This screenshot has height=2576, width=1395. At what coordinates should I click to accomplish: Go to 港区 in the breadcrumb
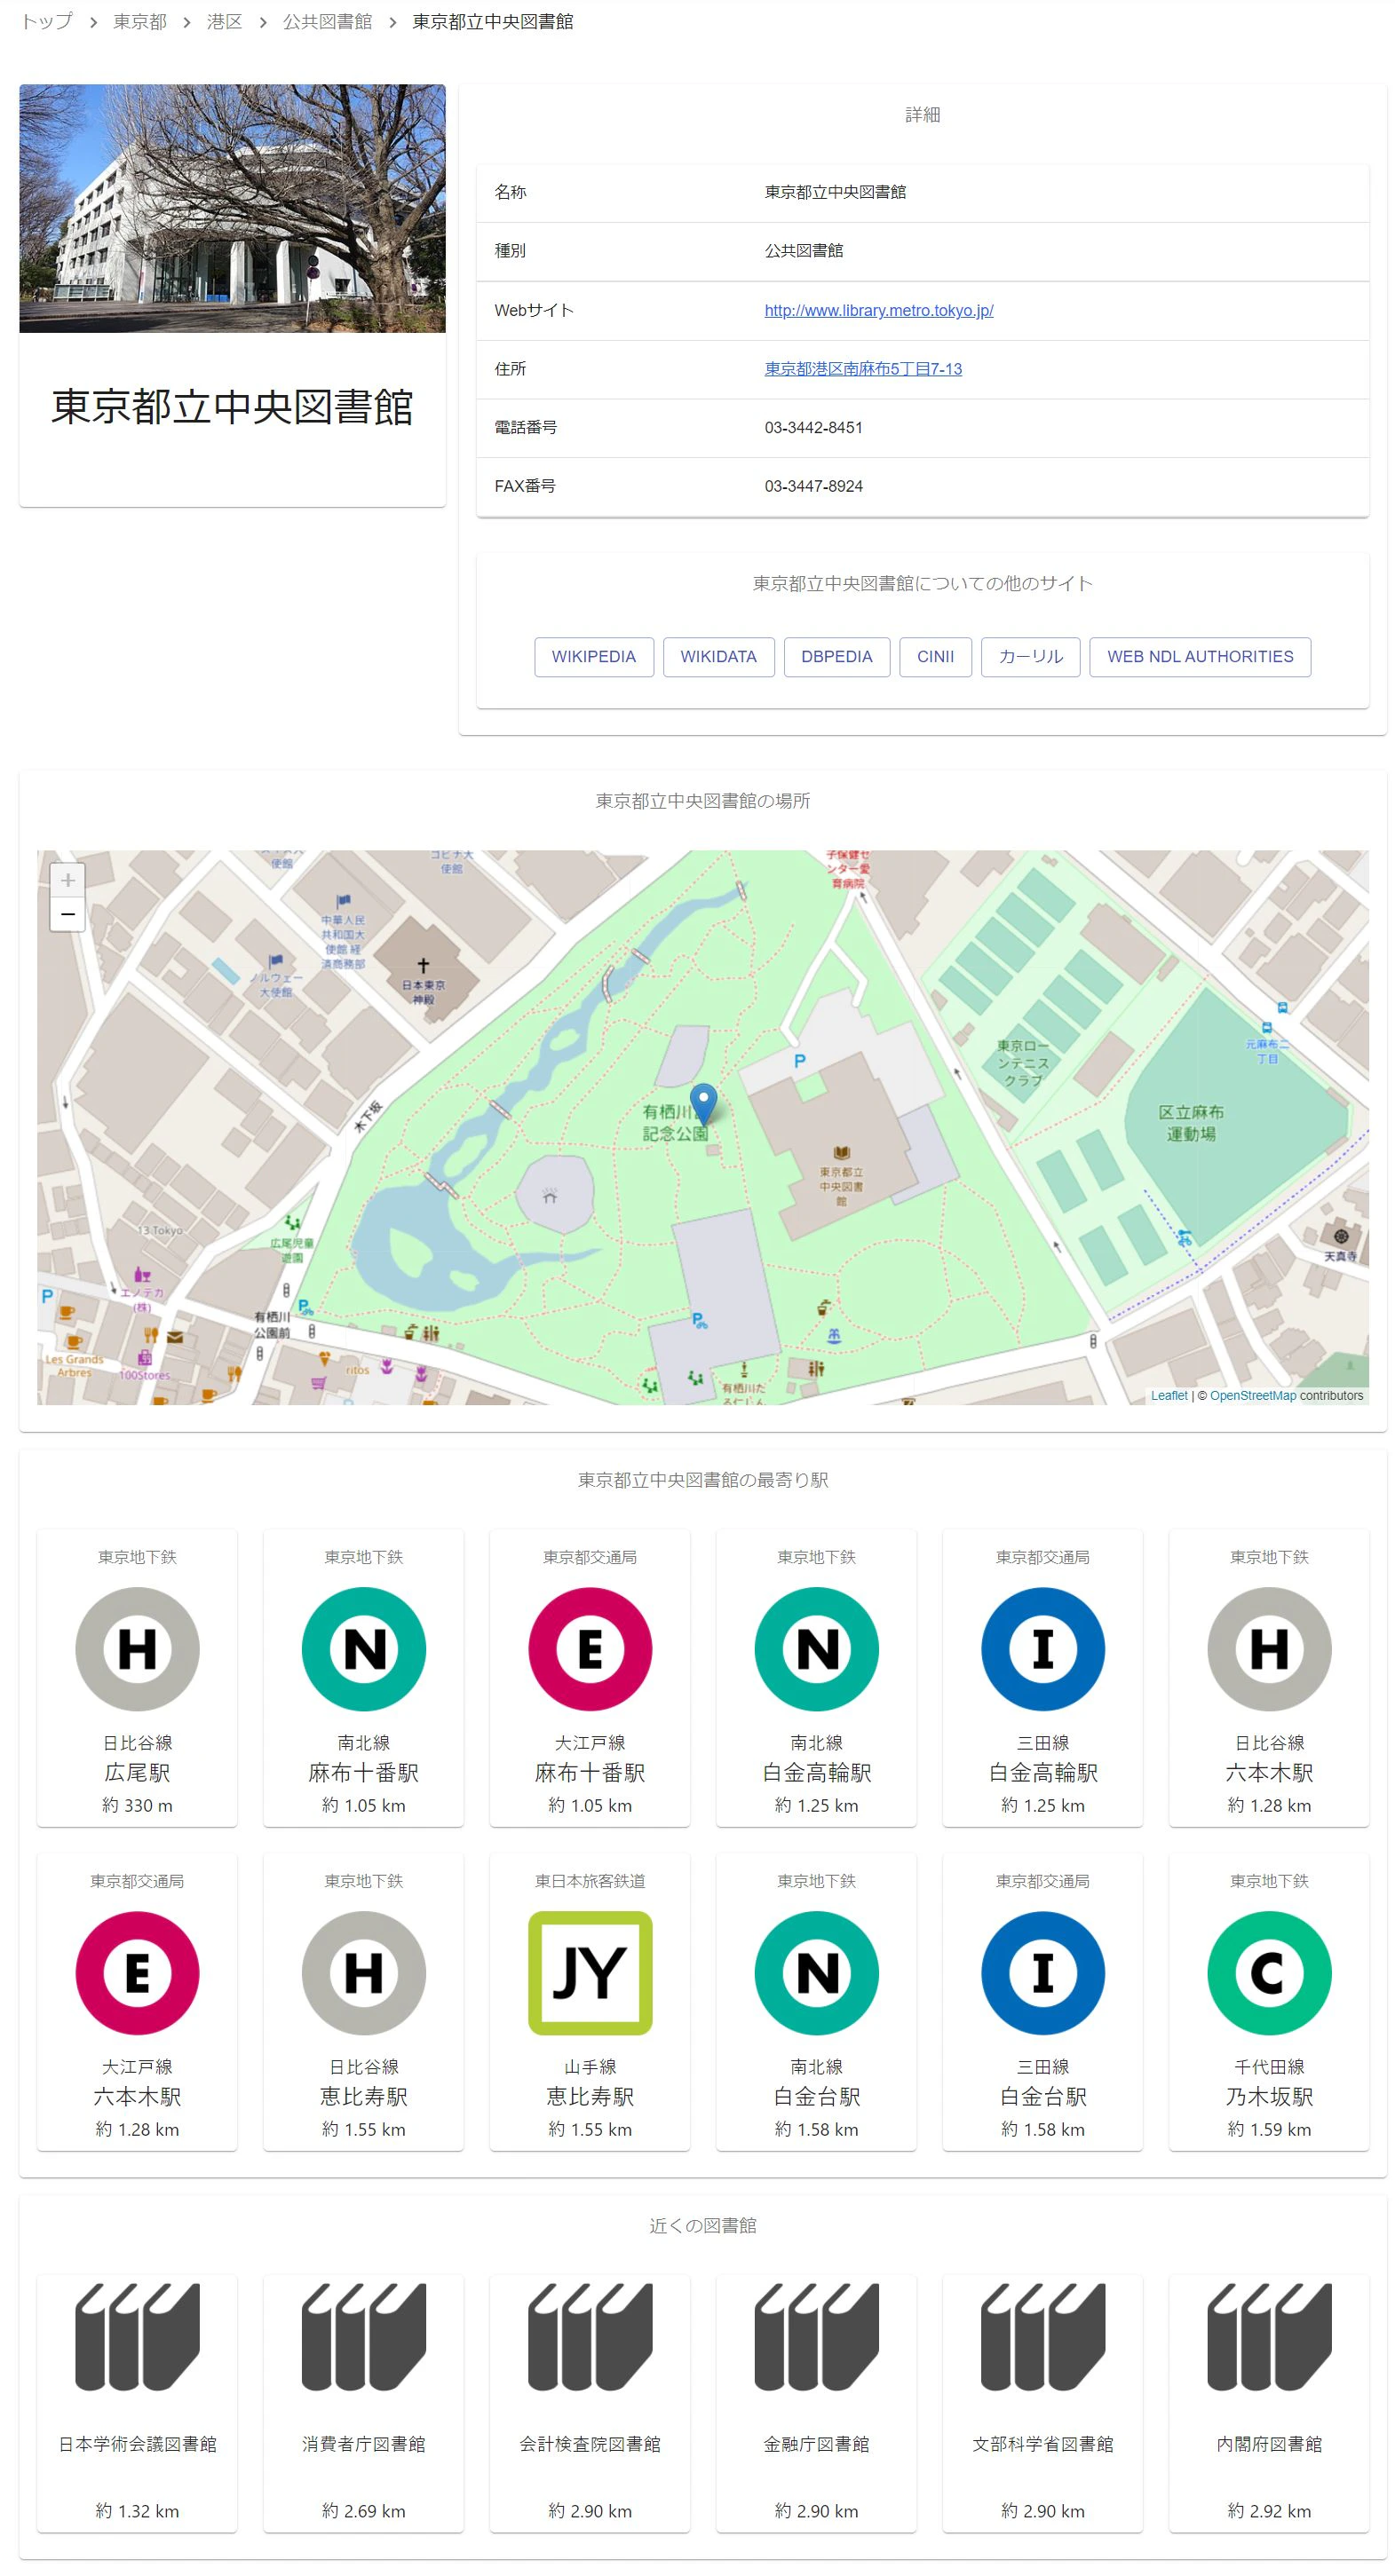tap(225, 22)
